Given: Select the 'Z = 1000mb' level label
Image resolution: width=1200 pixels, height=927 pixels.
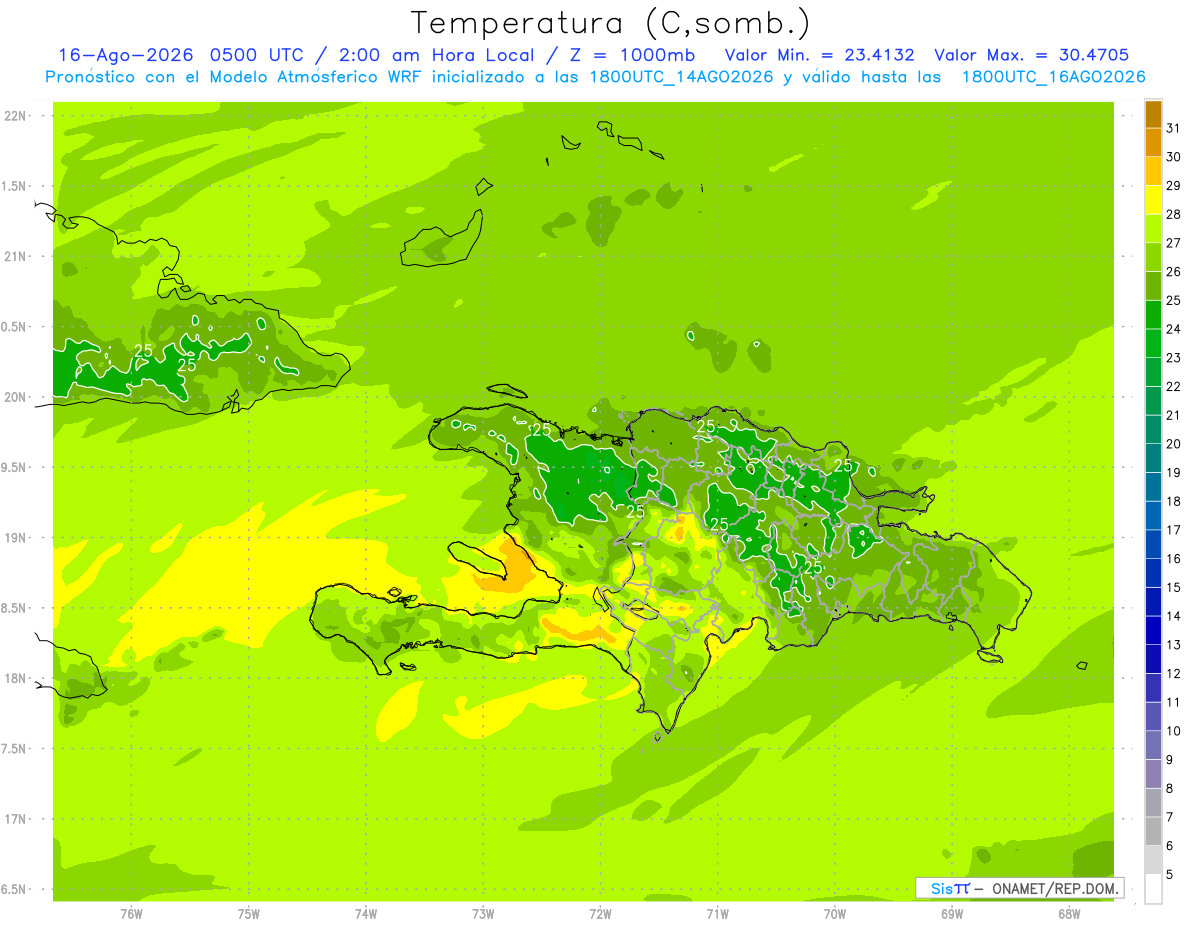Looking at the screenshot, I should 630,55.
